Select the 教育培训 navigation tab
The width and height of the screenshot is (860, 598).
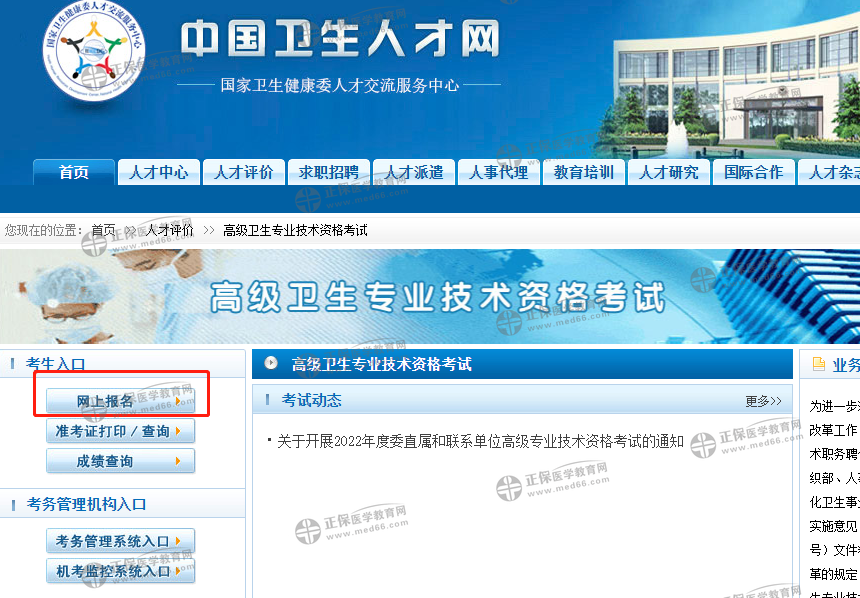(584, 172)
